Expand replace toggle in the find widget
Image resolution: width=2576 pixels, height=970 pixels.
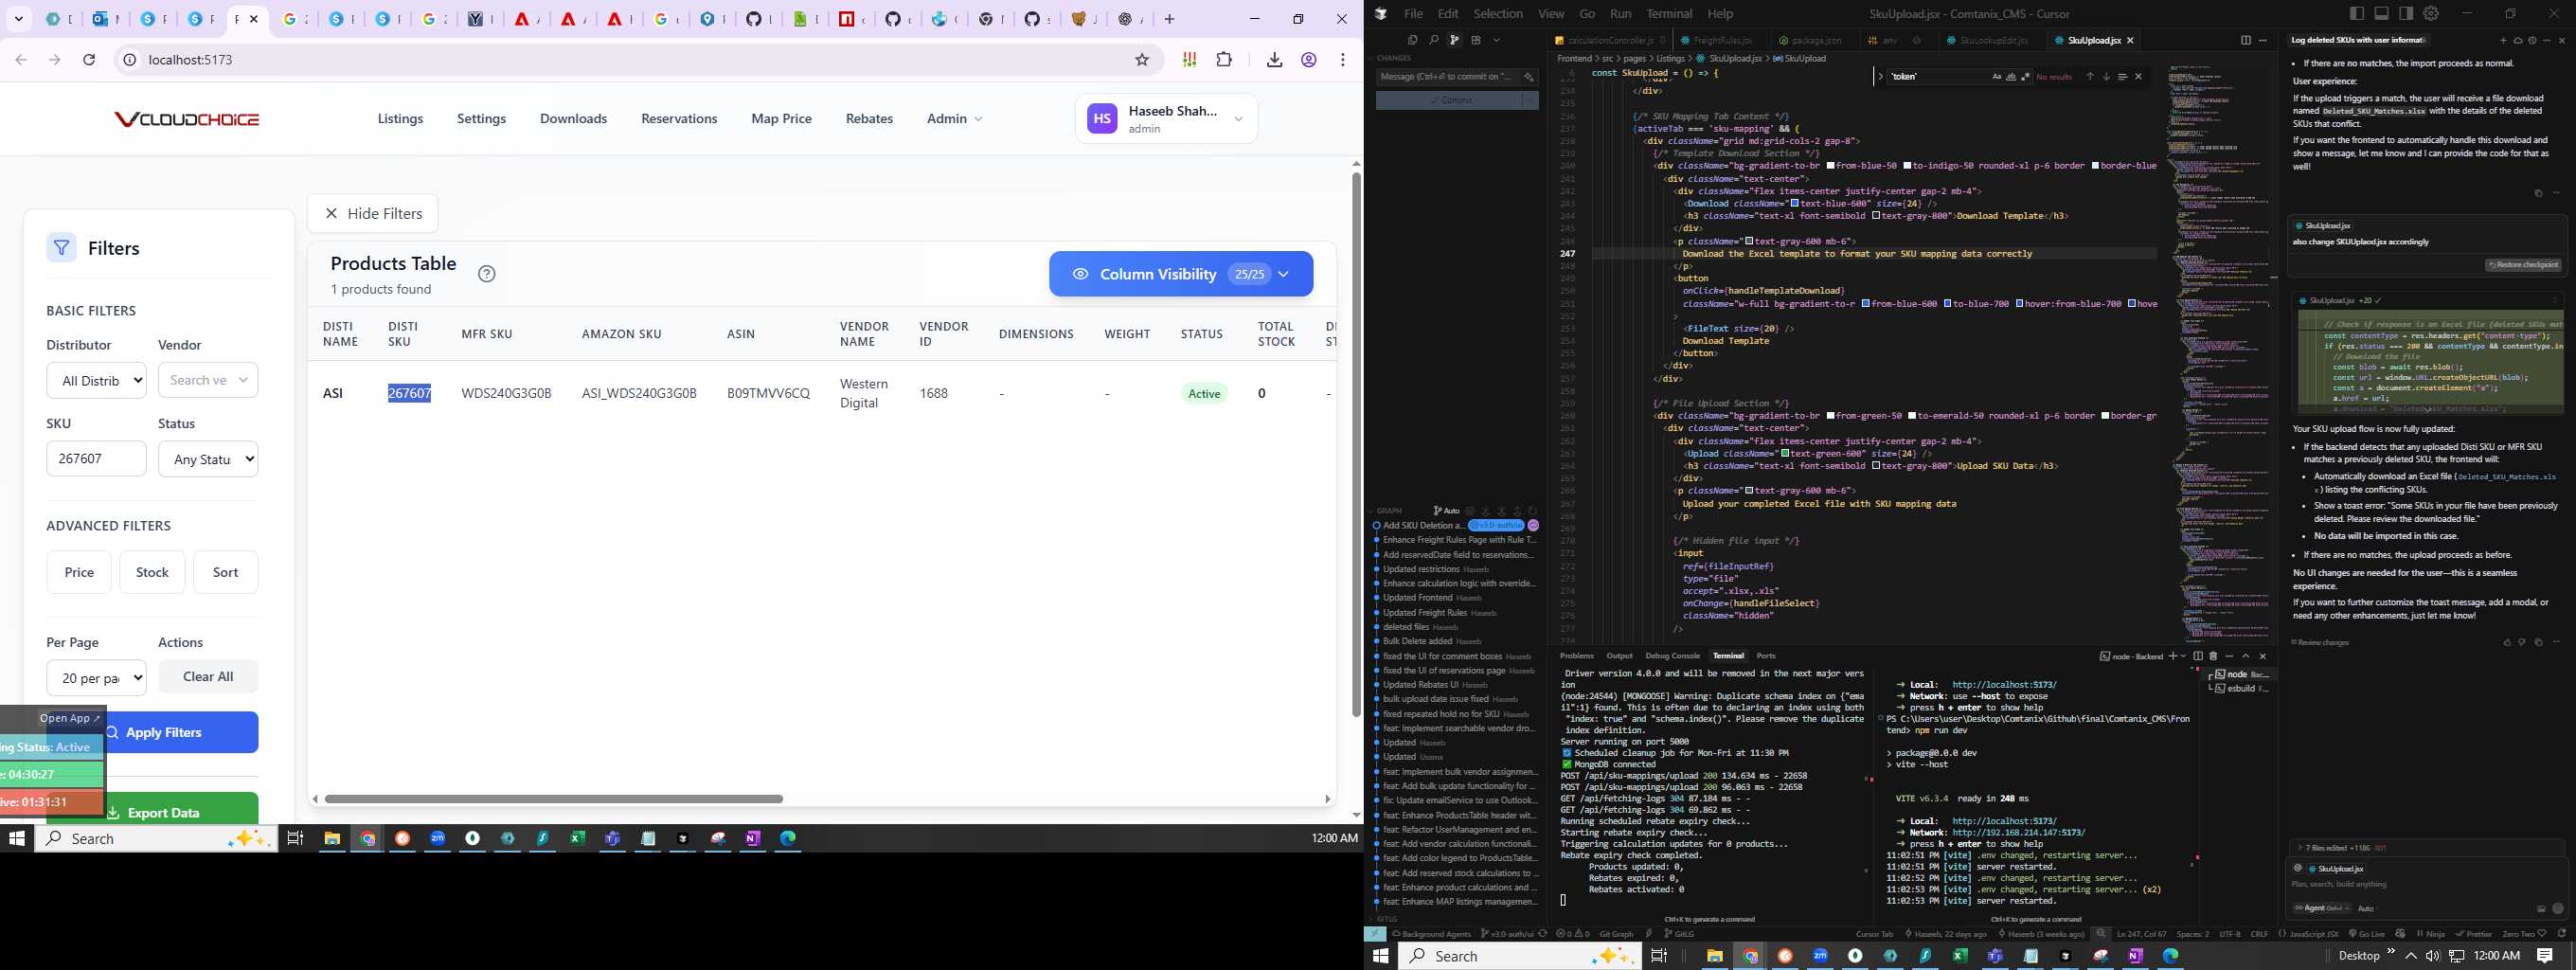(x=1880, y=76)
